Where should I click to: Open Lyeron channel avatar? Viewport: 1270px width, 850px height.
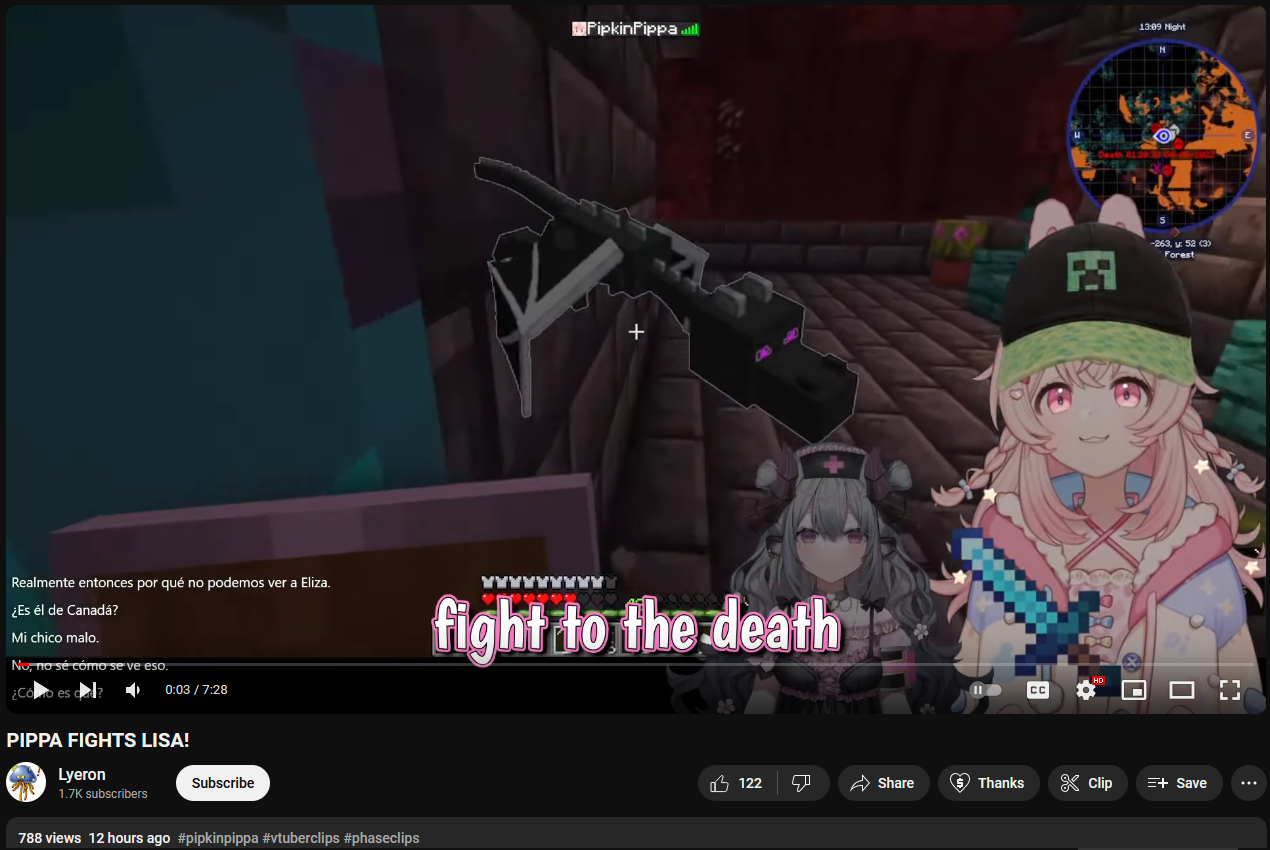[26, 782]
